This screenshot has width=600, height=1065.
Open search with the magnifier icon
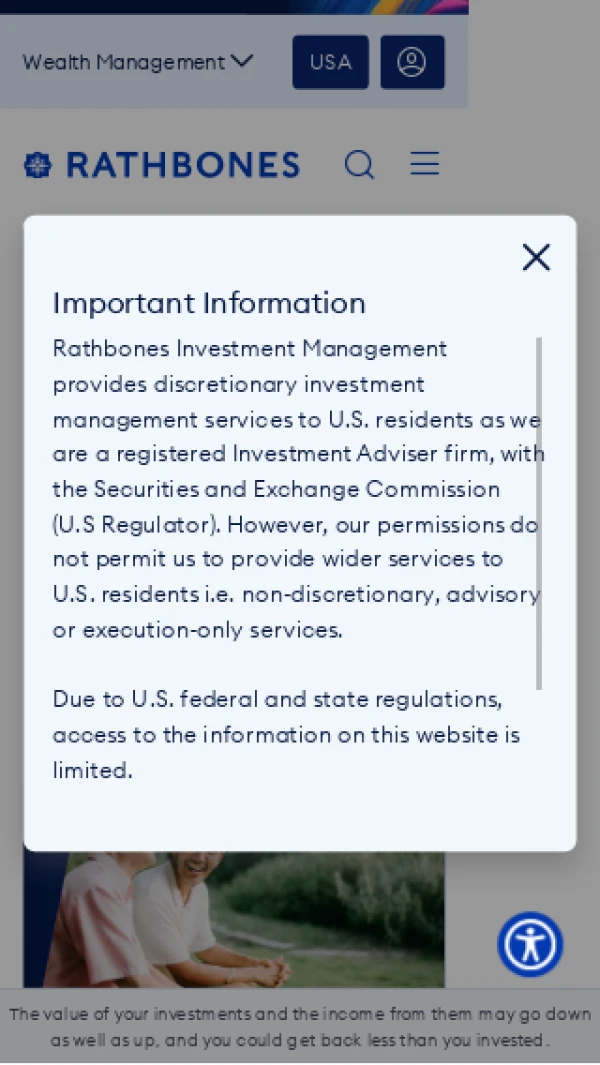[359, 164]
